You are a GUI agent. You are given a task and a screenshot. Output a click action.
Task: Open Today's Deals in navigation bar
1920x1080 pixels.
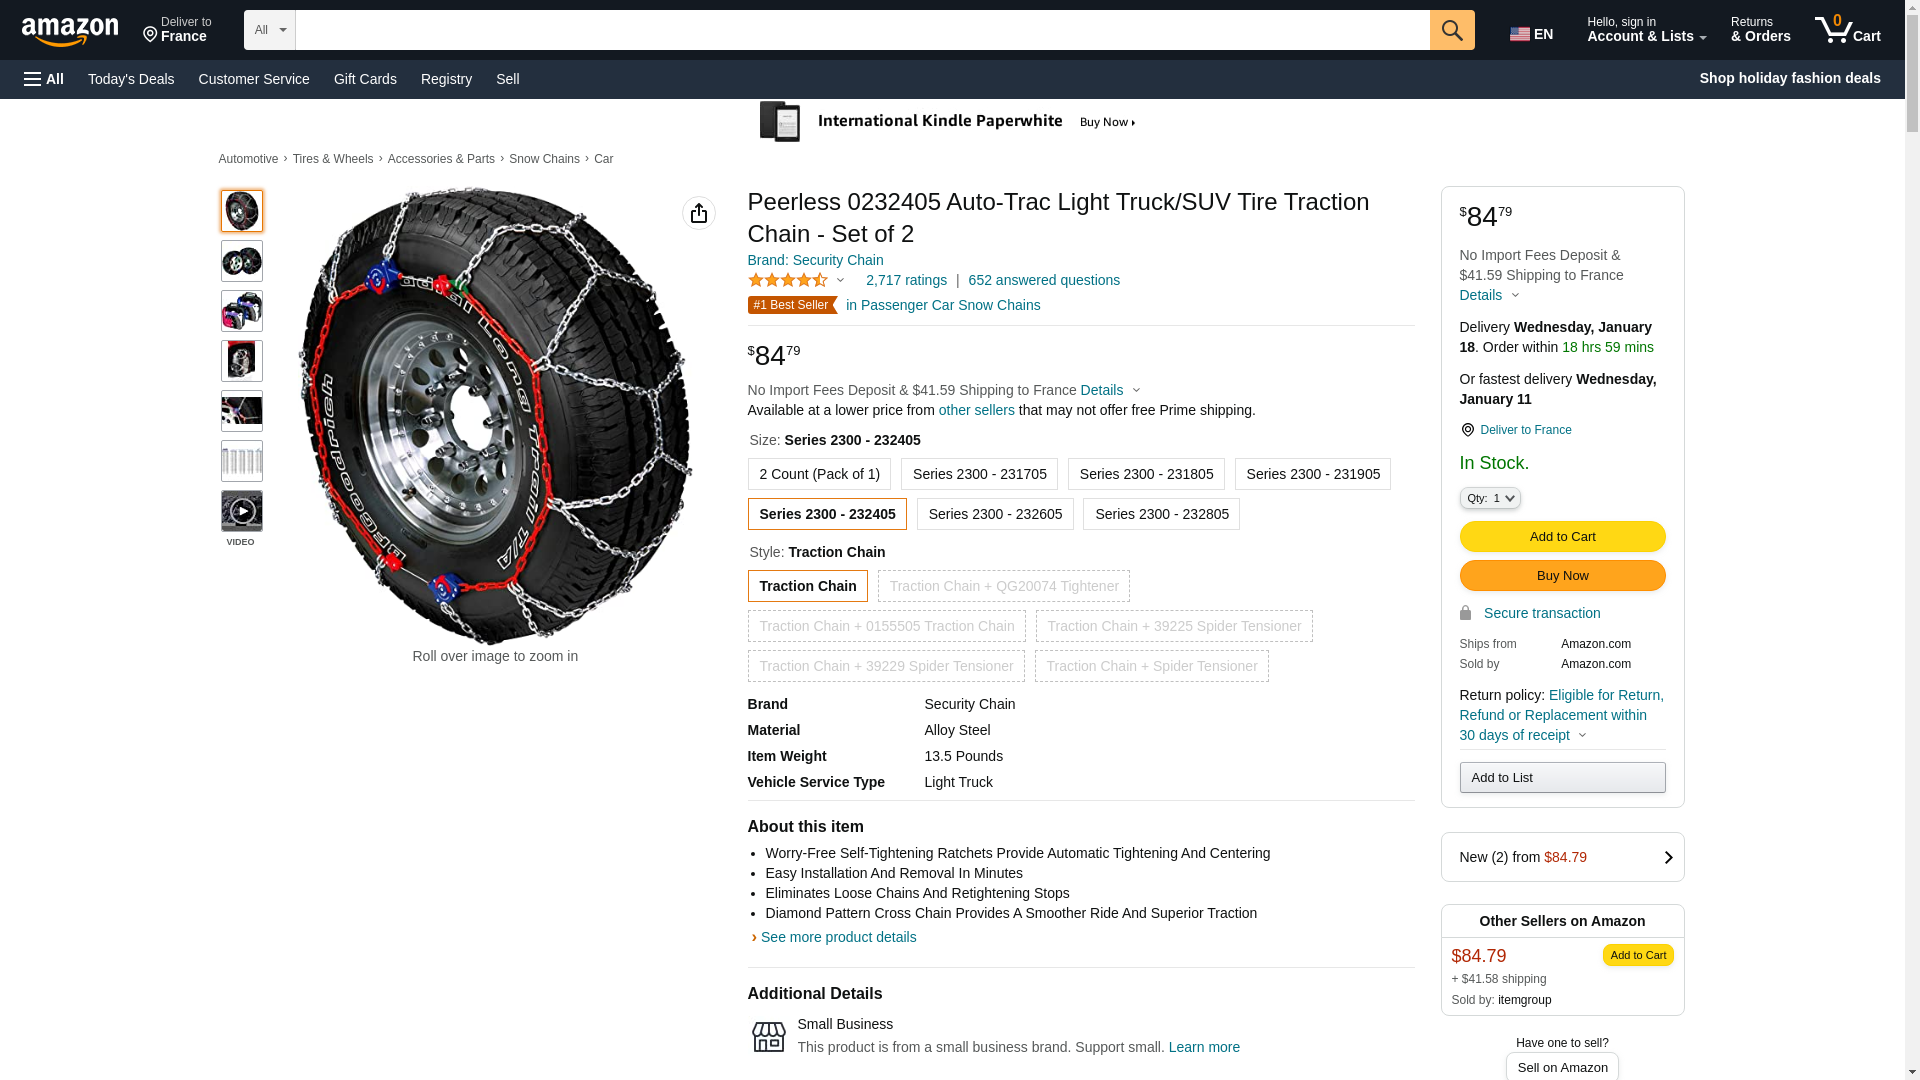pyautogui.click(x=131, y=79)
